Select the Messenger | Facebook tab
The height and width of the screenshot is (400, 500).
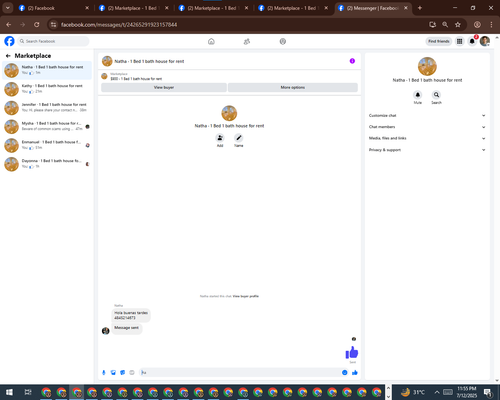coord(373,8)
